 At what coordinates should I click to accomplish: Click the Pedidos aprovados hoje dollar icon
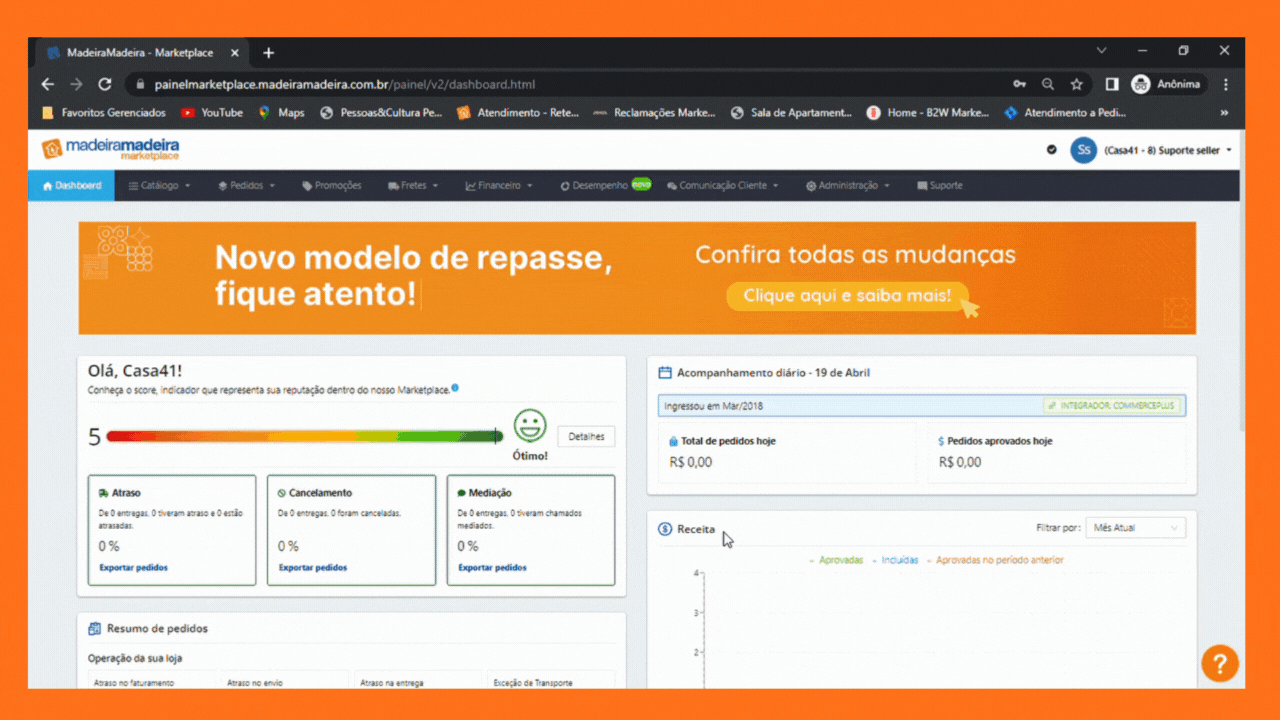point(941,441)
